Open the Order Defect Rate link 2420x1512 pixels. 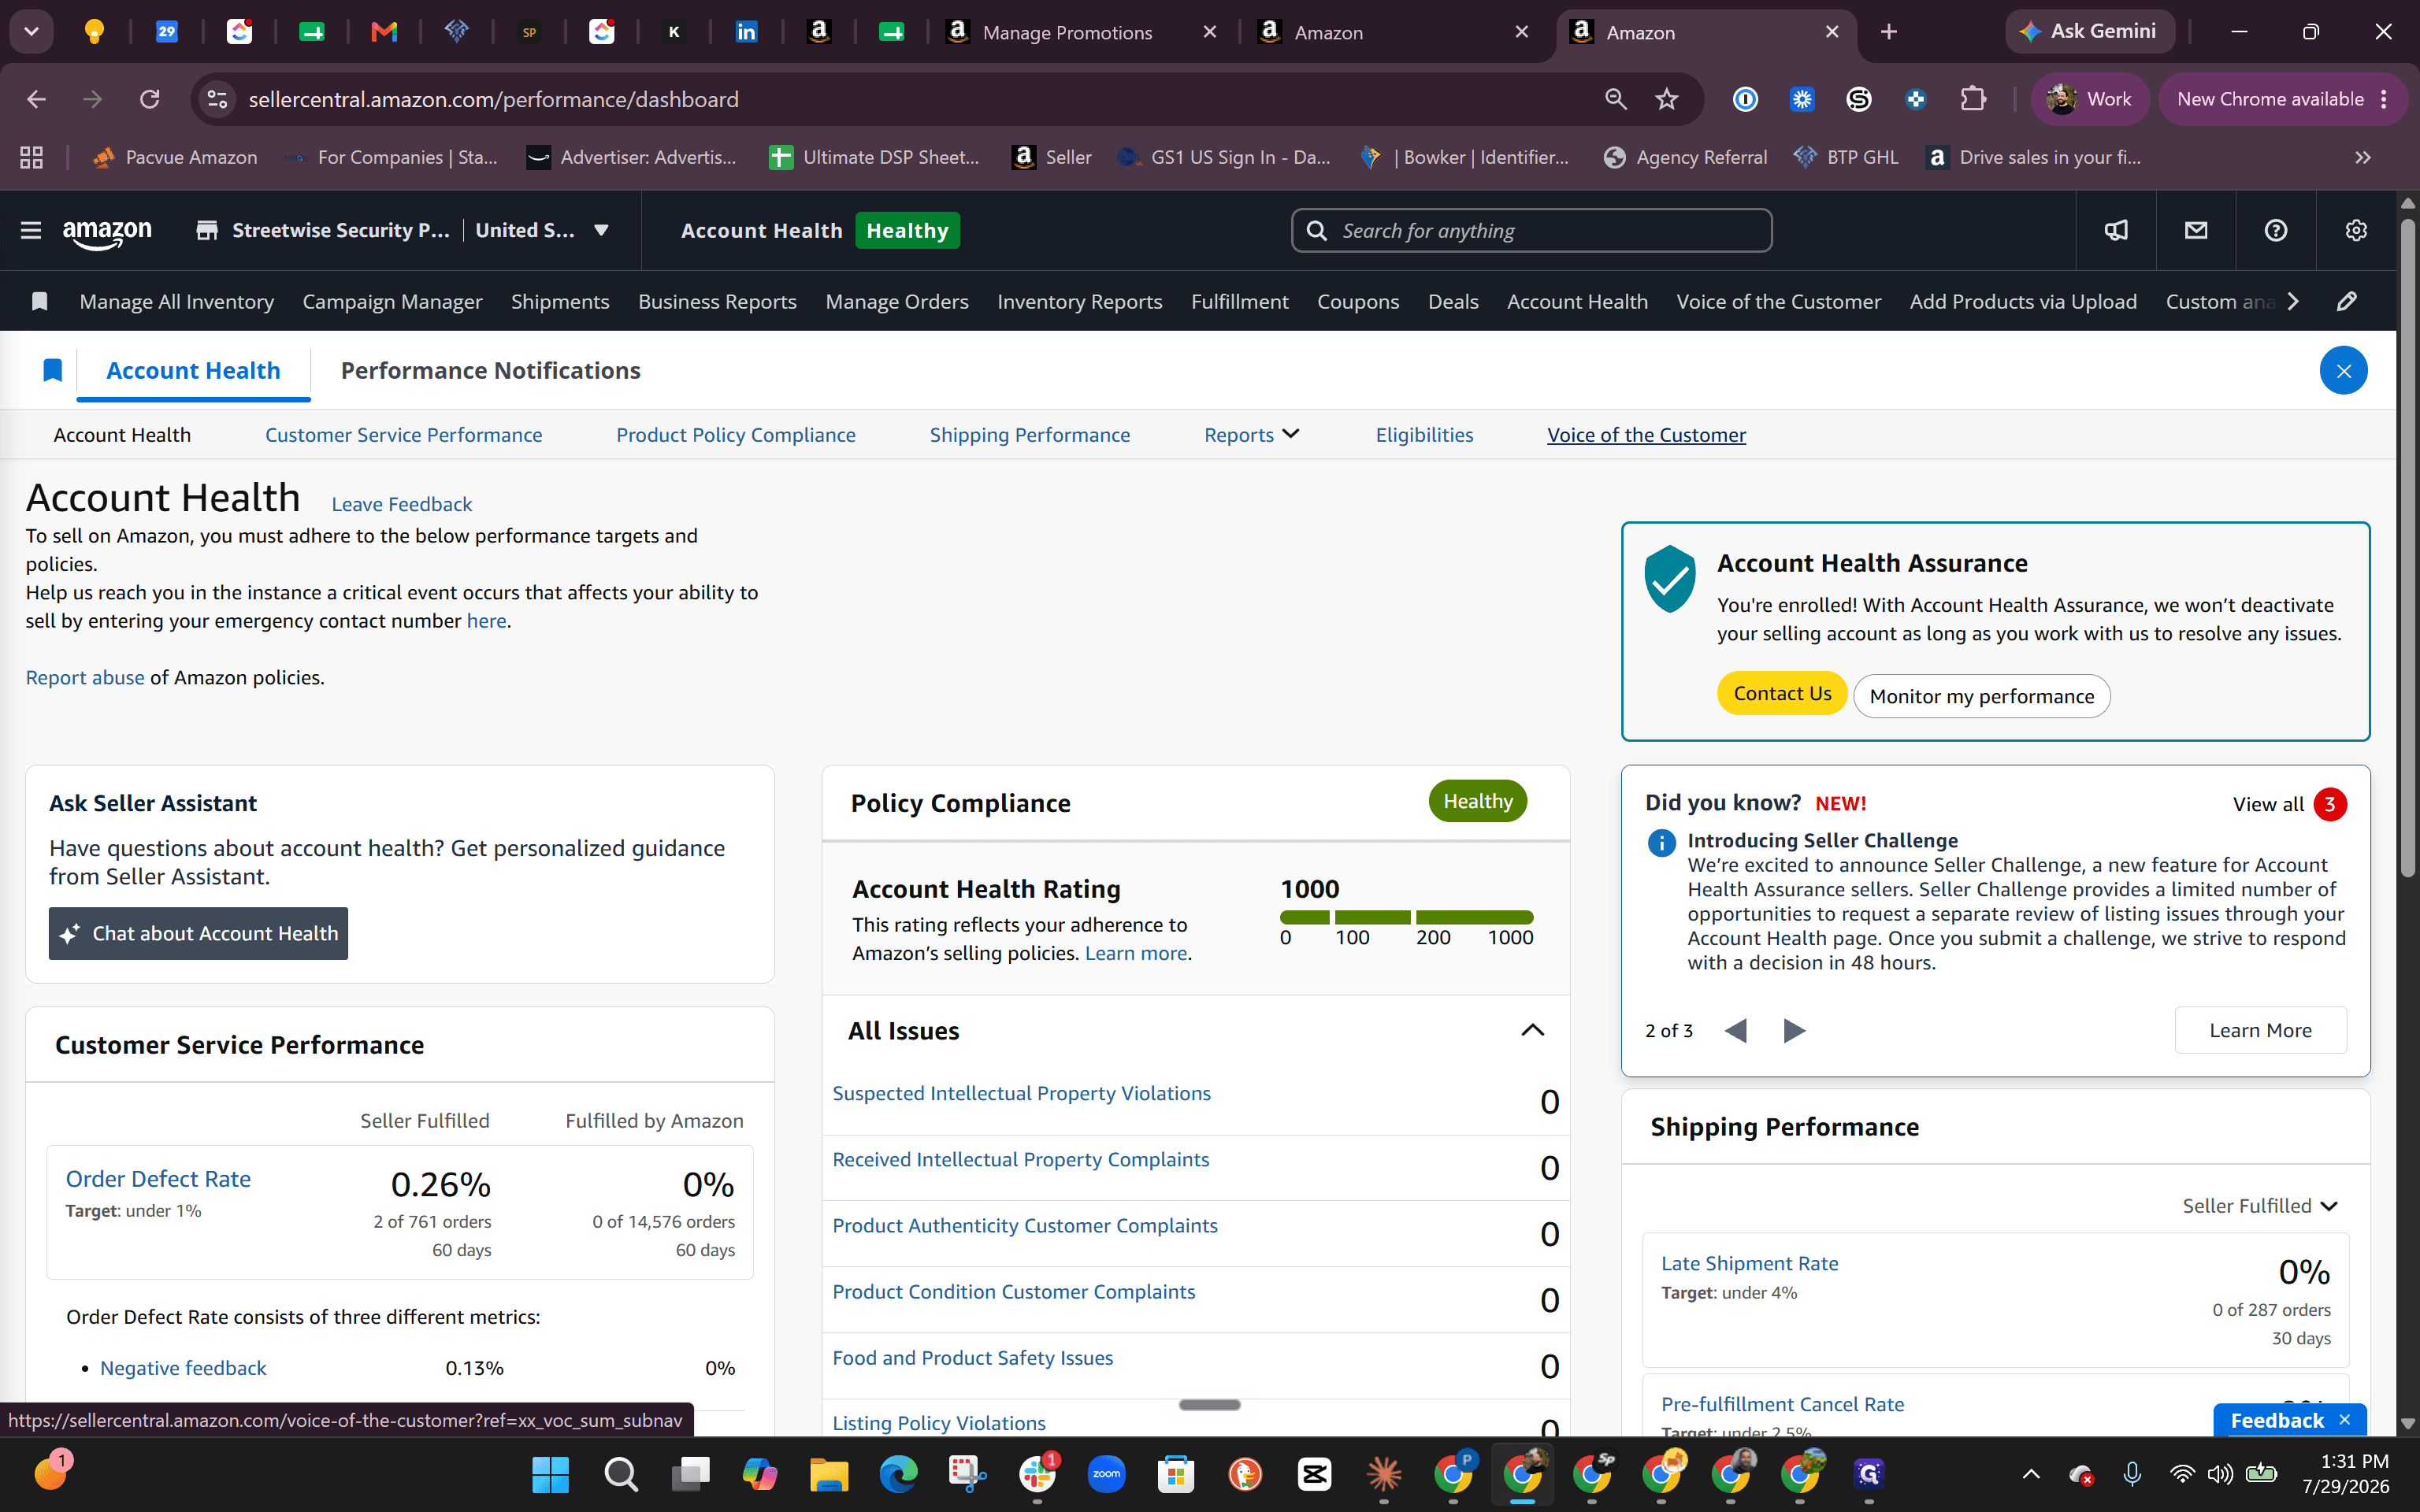point(158,1179)
